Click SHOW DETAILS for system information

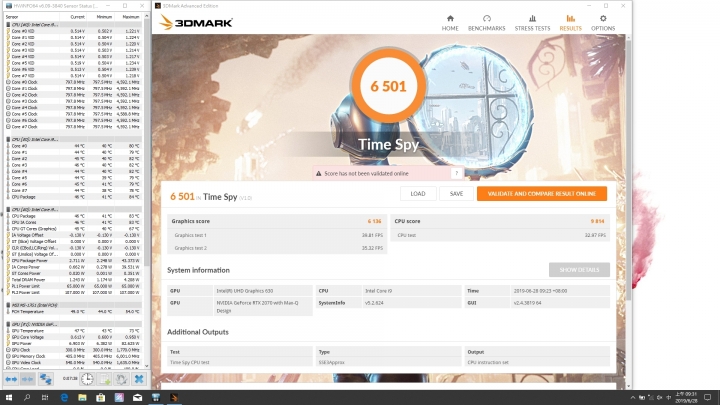coord(579,270)
